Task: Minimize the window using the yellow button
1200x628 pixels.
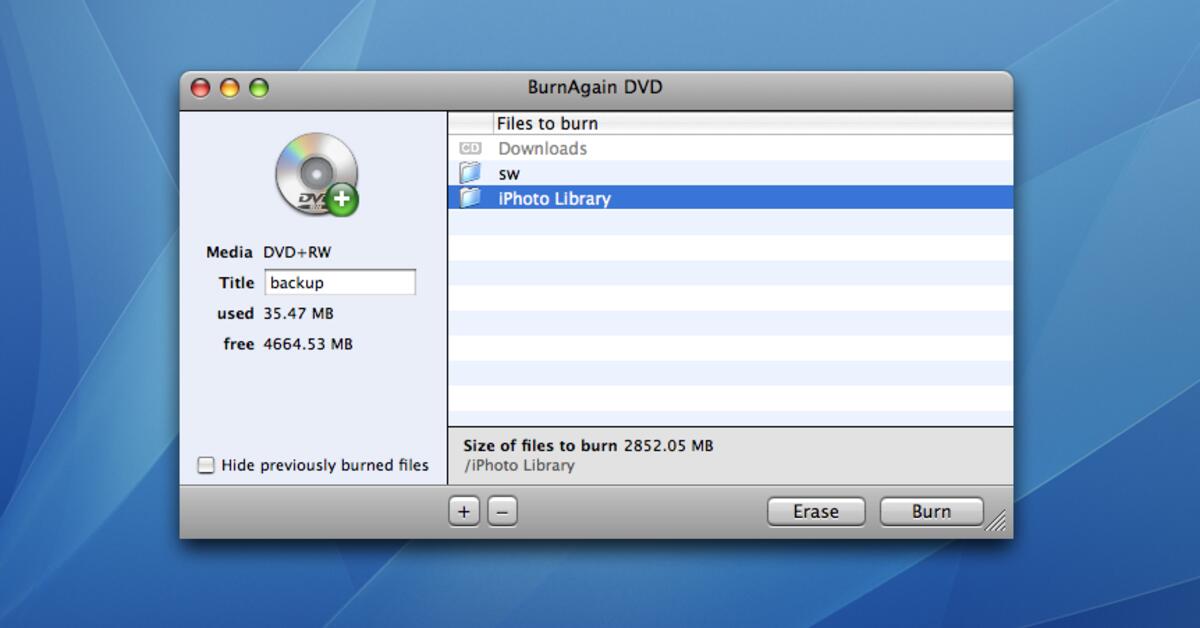Action: coord(230,88)
